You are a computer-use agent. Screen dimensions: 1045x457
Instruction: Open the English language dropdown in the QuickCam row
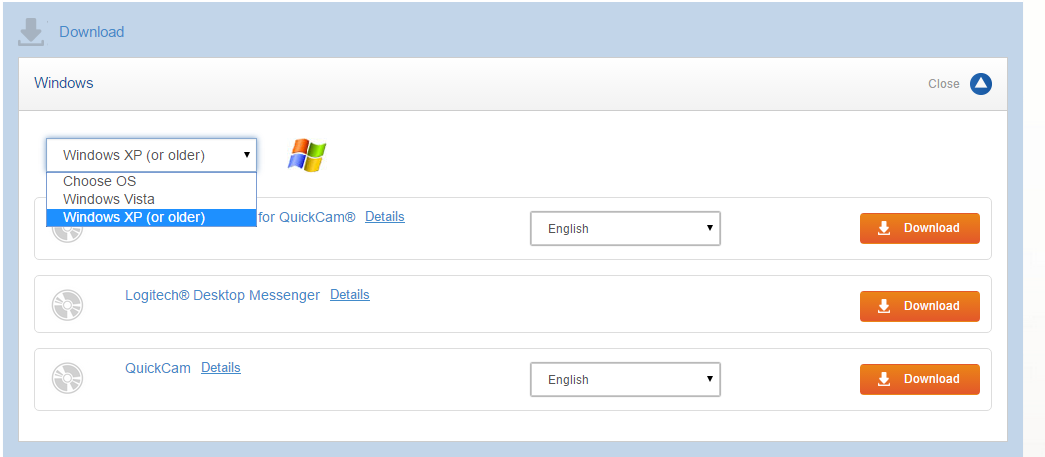pos(625,379)
